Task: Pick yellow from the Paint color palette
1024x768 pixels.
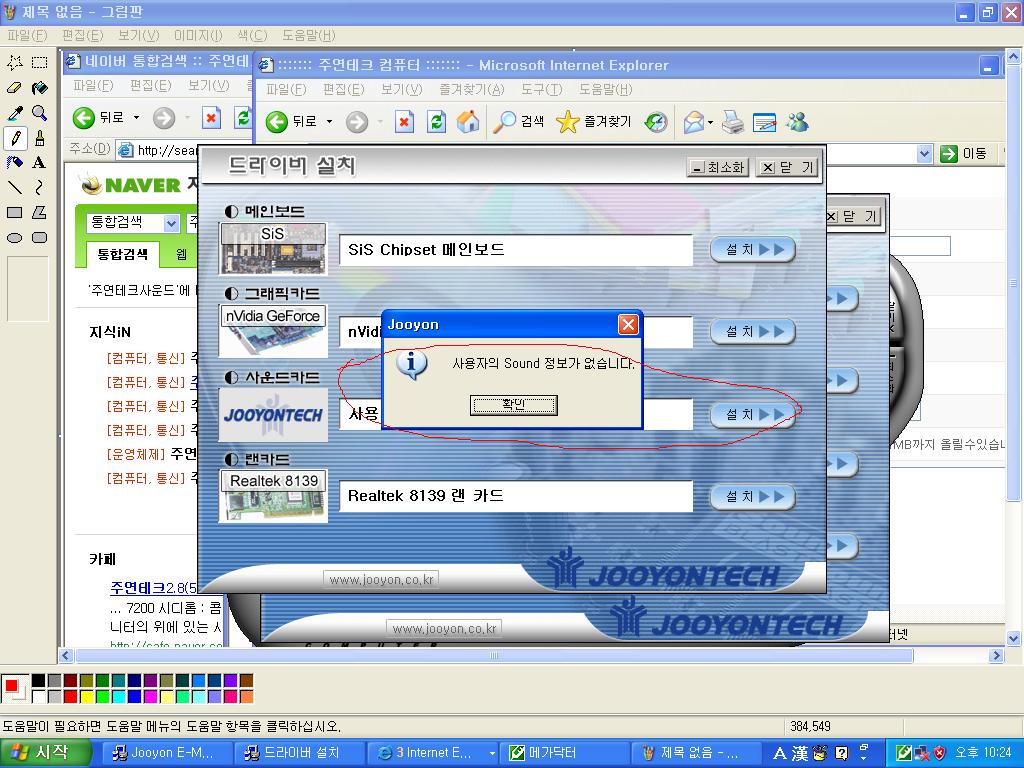Action: [86, 697]
